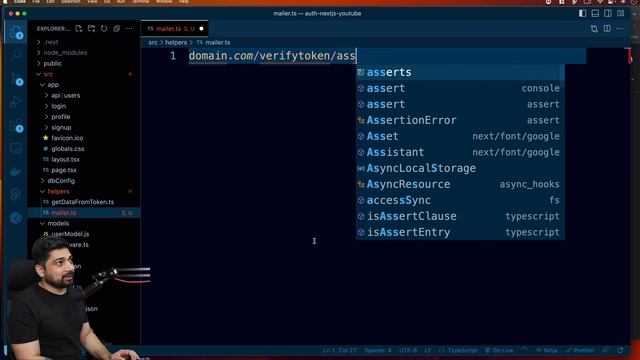Open the Source Control view icon

tap(16, 78)
